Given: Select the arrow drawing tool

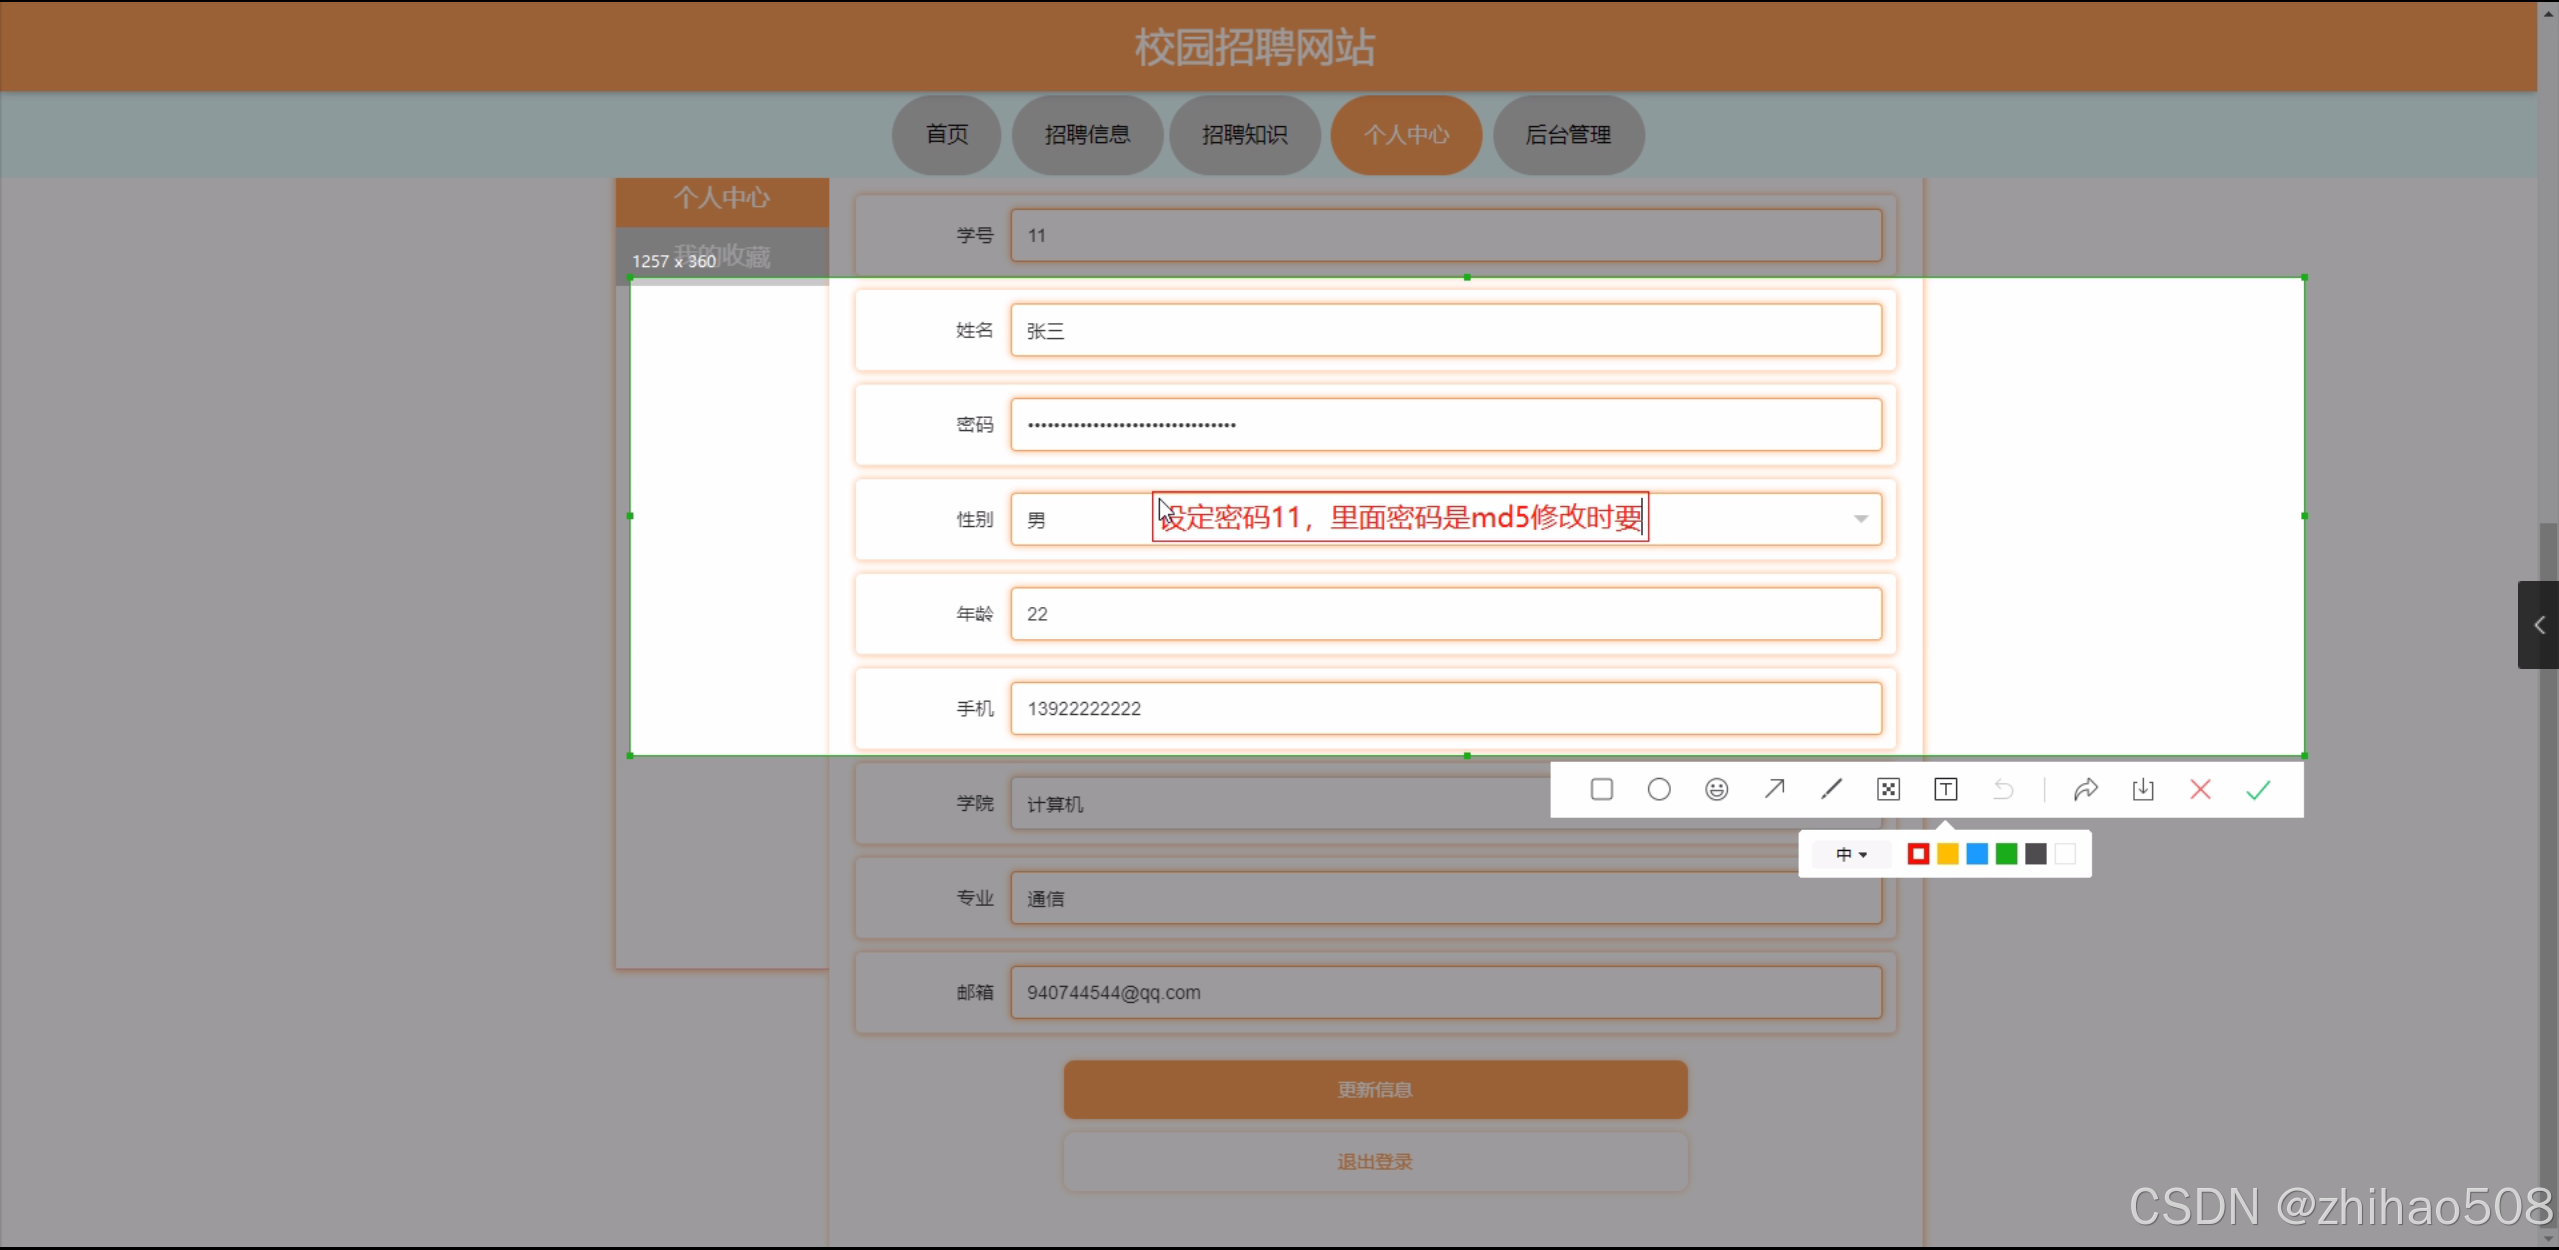Looking at the screenshot, I should click(x=1774, y=790).
